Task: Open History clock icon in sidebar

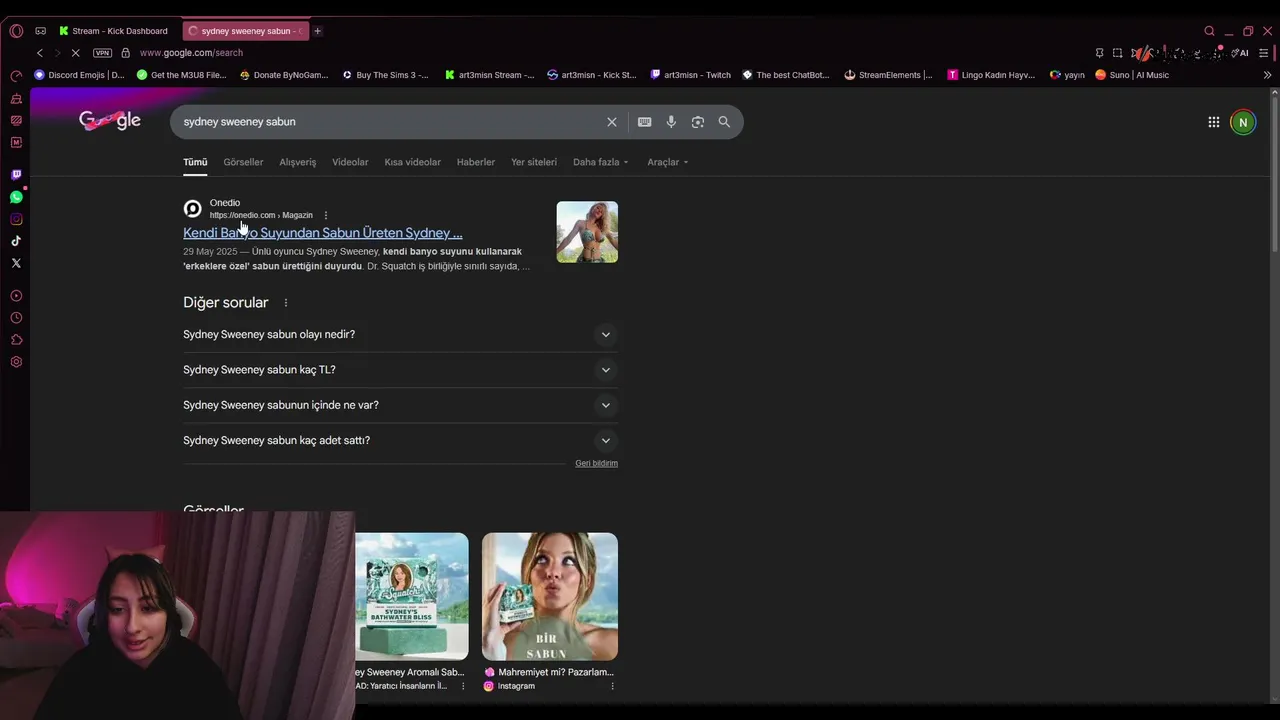Action: click(16, 318)
